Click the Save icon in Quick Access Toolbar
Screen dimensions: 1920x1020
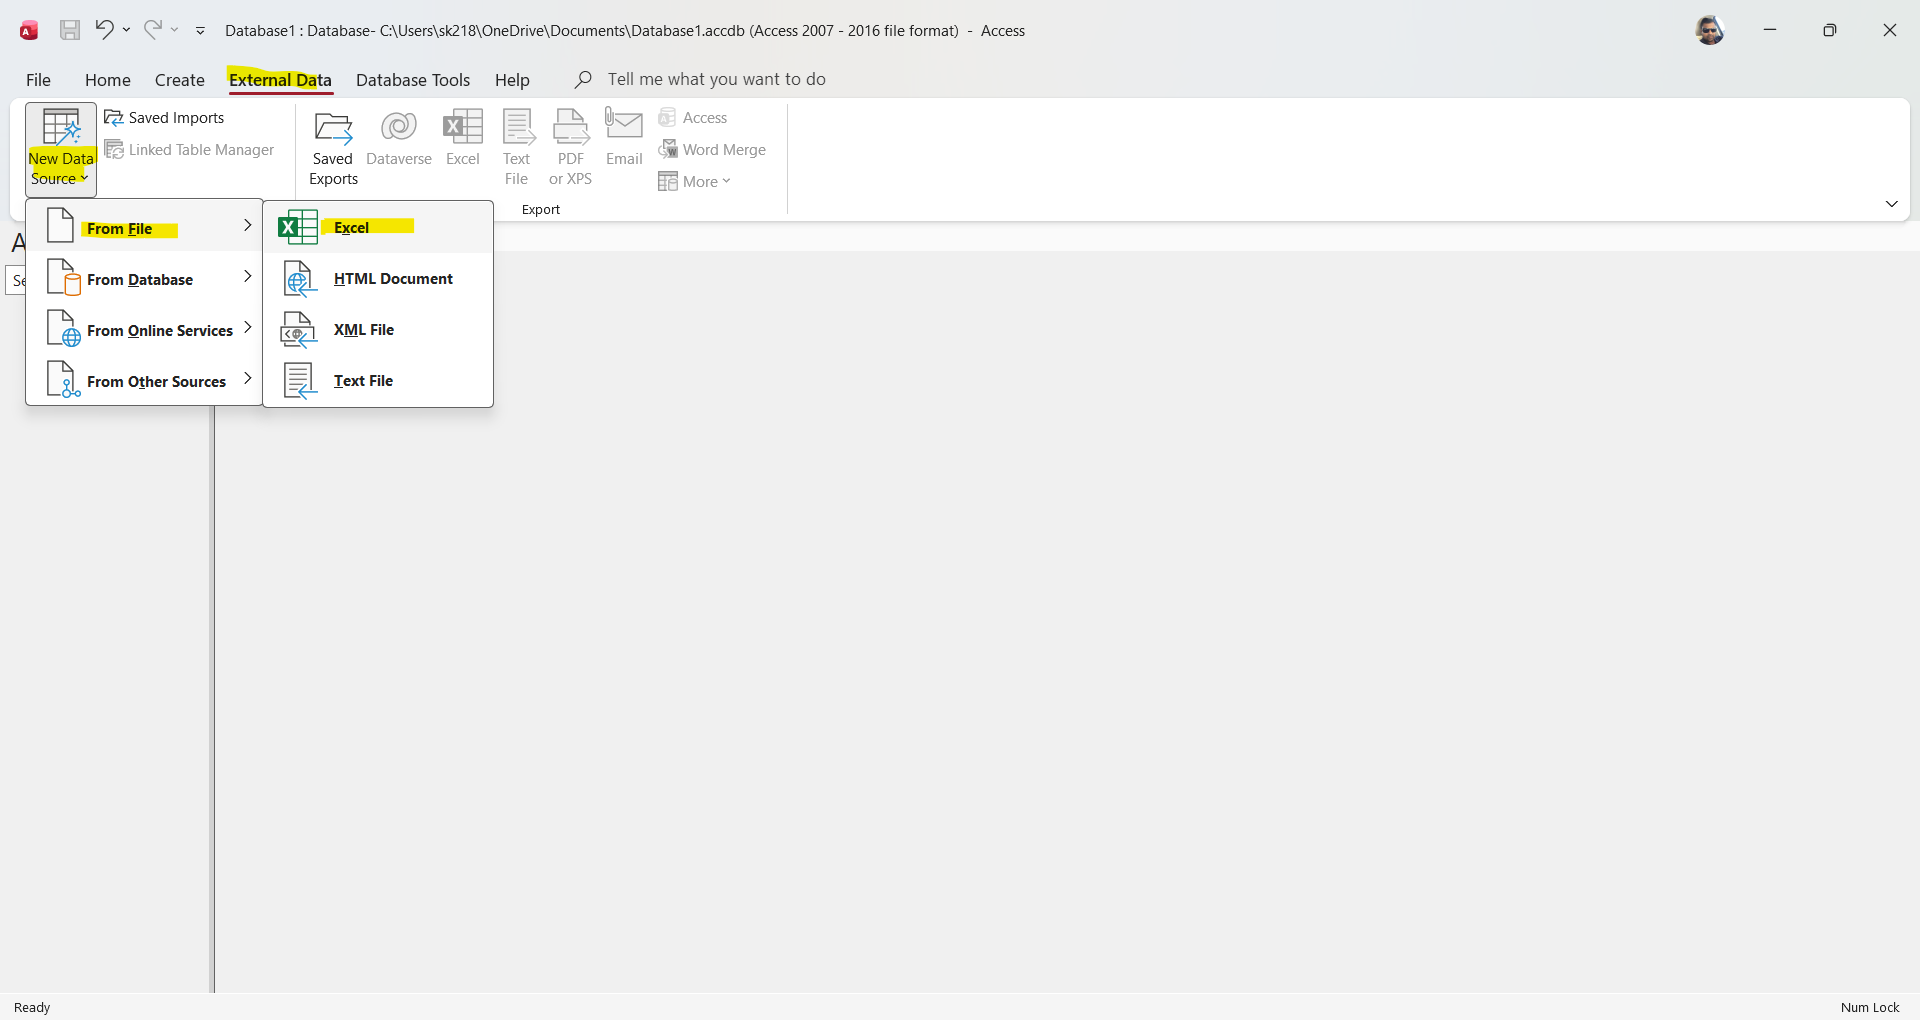pos(70,30)
